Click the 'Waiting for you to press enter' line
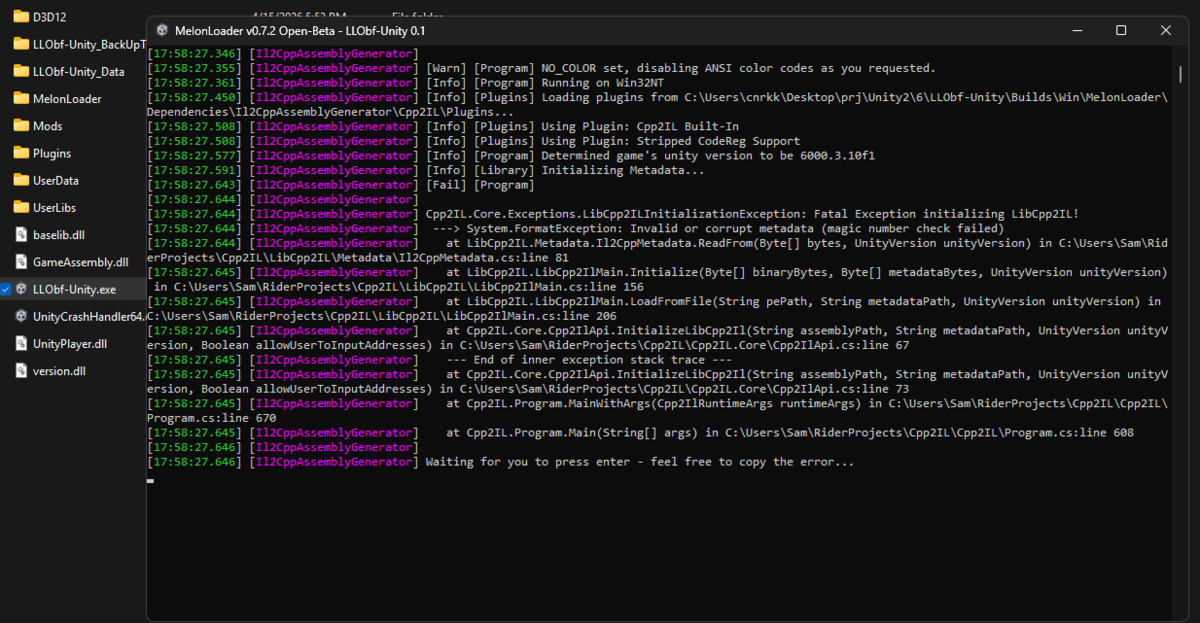Viewport: 1200px width, 623px height. pos(500,462)
